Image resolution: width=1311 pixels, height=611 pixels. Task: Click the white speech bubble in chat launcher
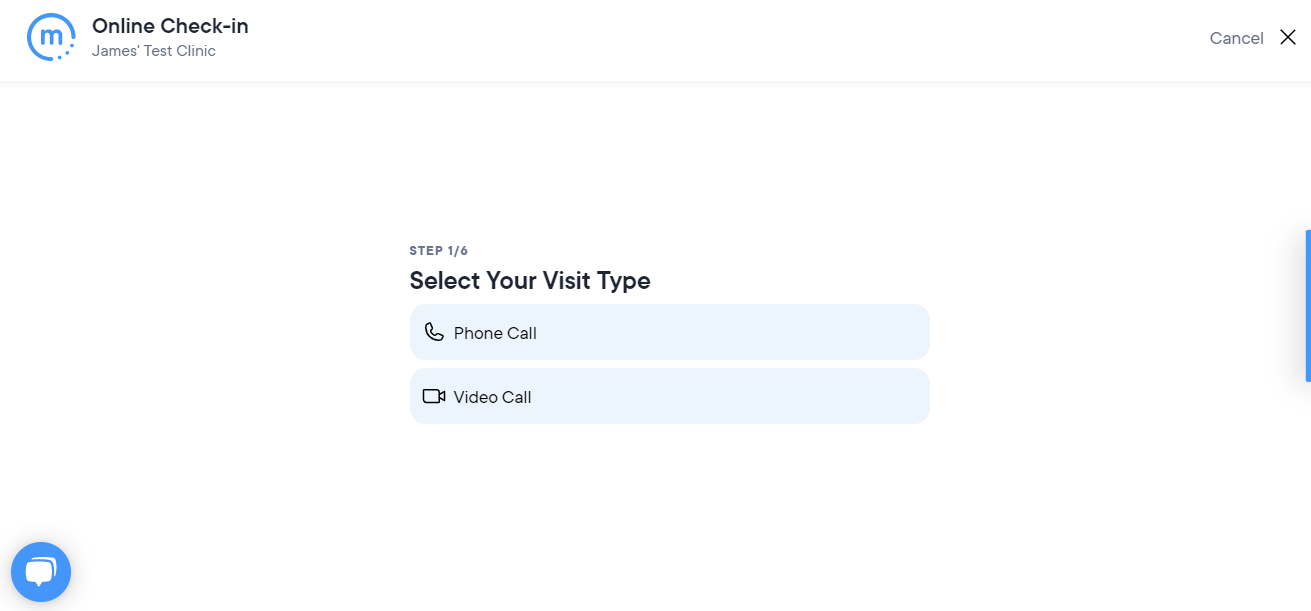(40, 571)
